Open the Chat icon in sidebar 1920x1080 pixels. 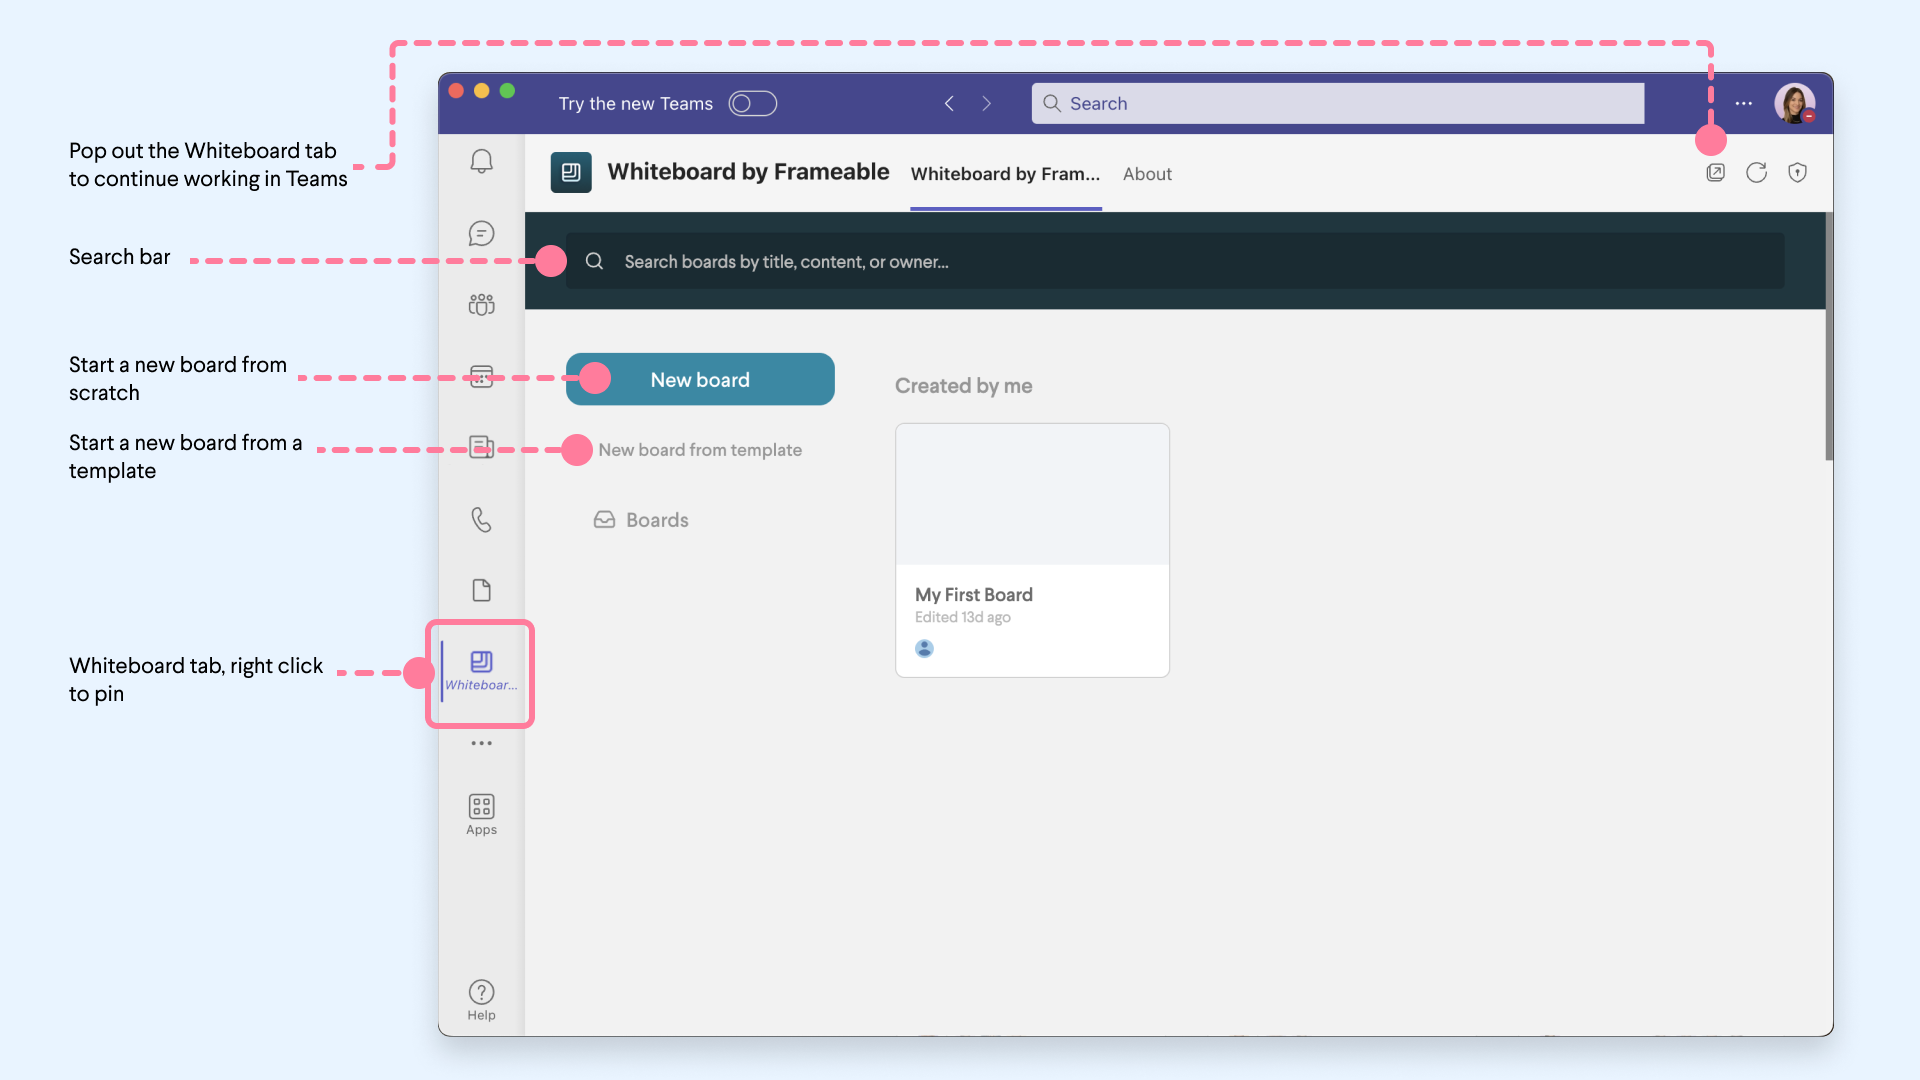[x=481, y=233]
